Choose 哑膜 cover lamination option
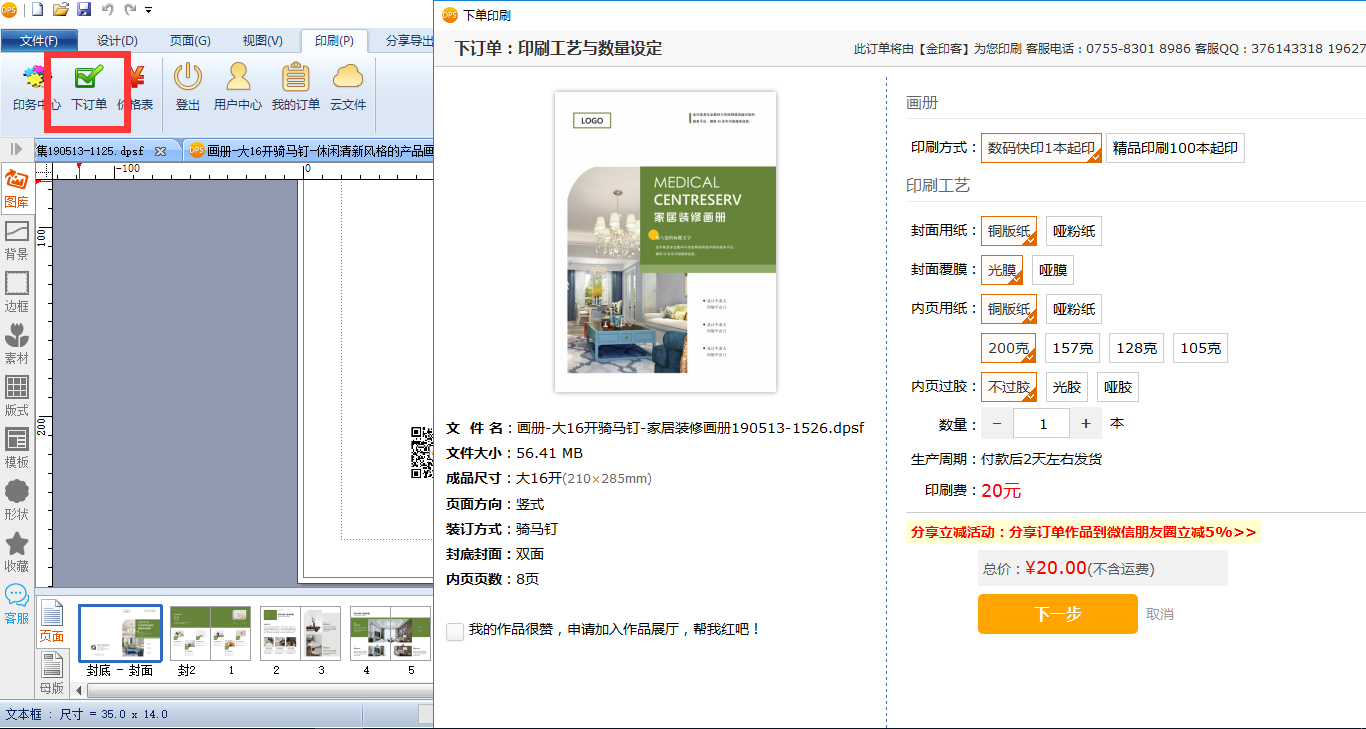 pyautogui.click(x=1053, y=270)
